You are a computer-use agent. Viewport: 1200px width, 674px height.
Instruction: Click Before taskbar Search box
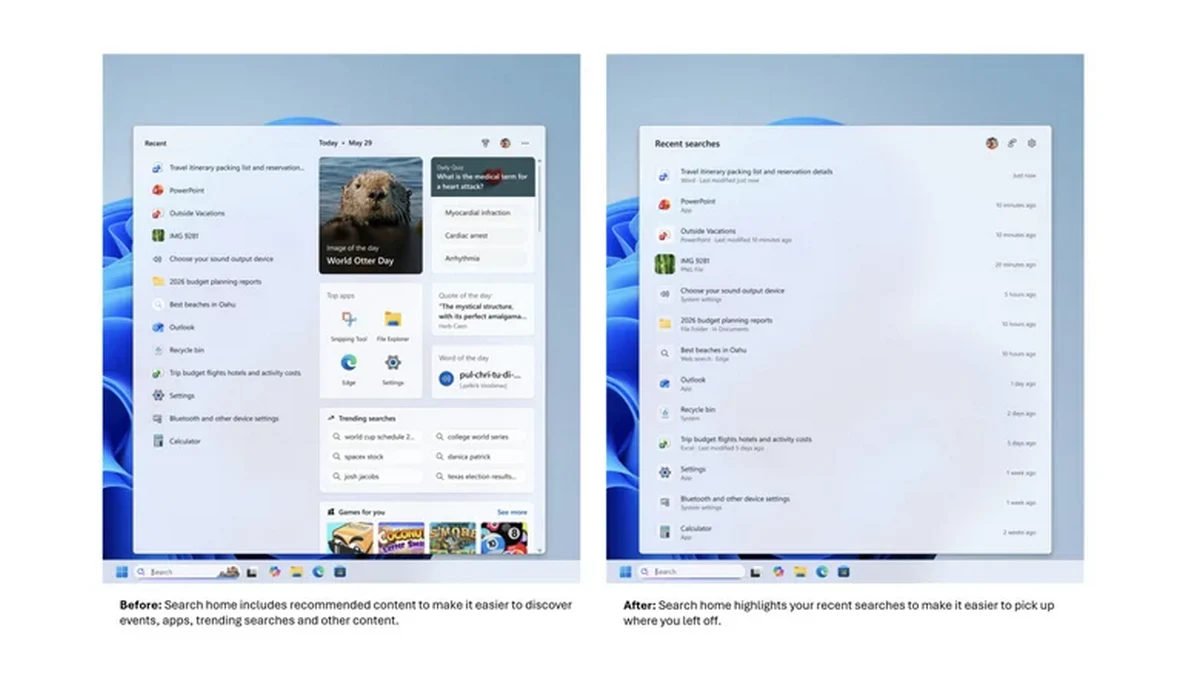coord(187,572)
